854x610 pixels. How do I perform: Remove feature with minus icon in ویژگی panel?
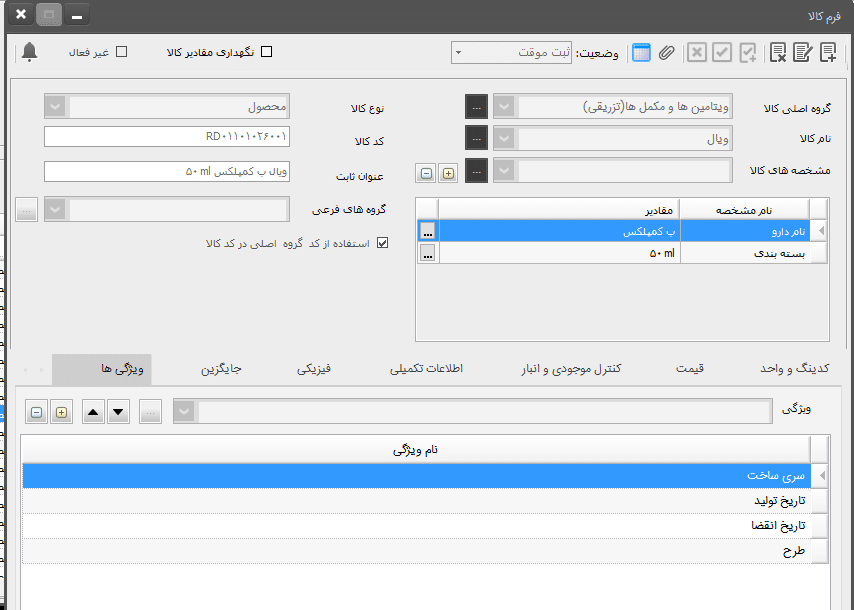coord(36,412)
